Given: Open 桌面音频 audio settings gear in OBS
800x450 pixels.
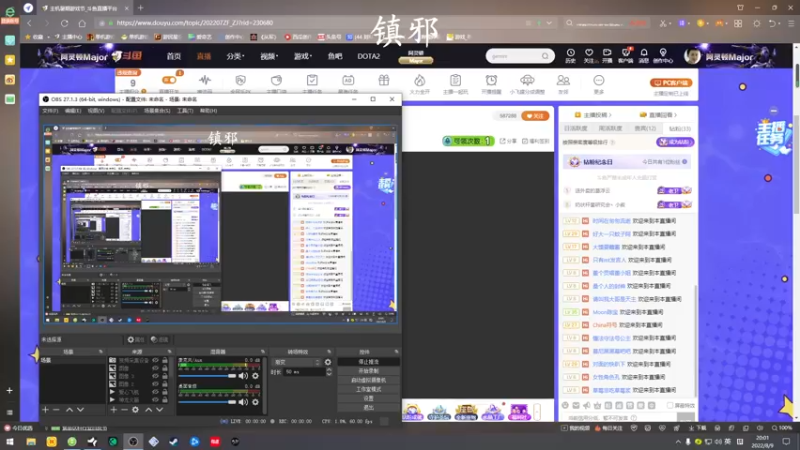Looking at the screenshot, I should [255, 402].
